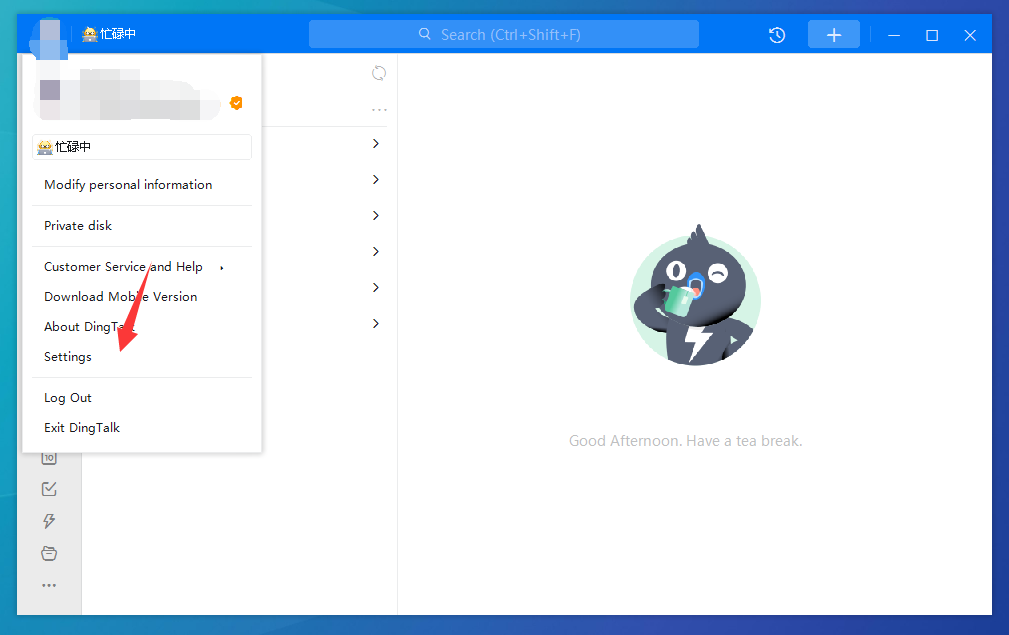Open the to-do checkmark icon in the sidebar
Viewport: 1009px width, 635px height.
(x=49, y=489)
